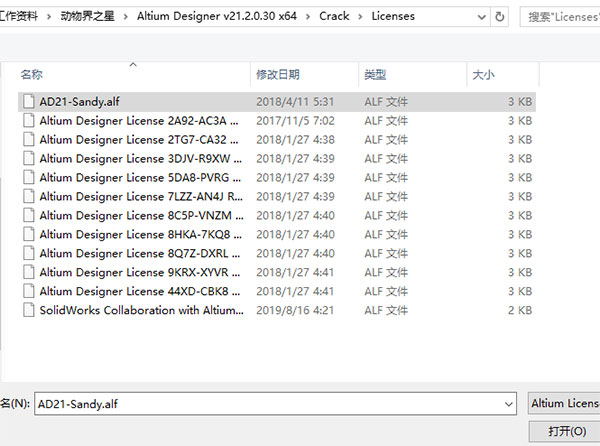Open the file name combo box dropdown
The width and height of the screenshot is (600, 446).
pyautogui.click(x=508, y=403)
